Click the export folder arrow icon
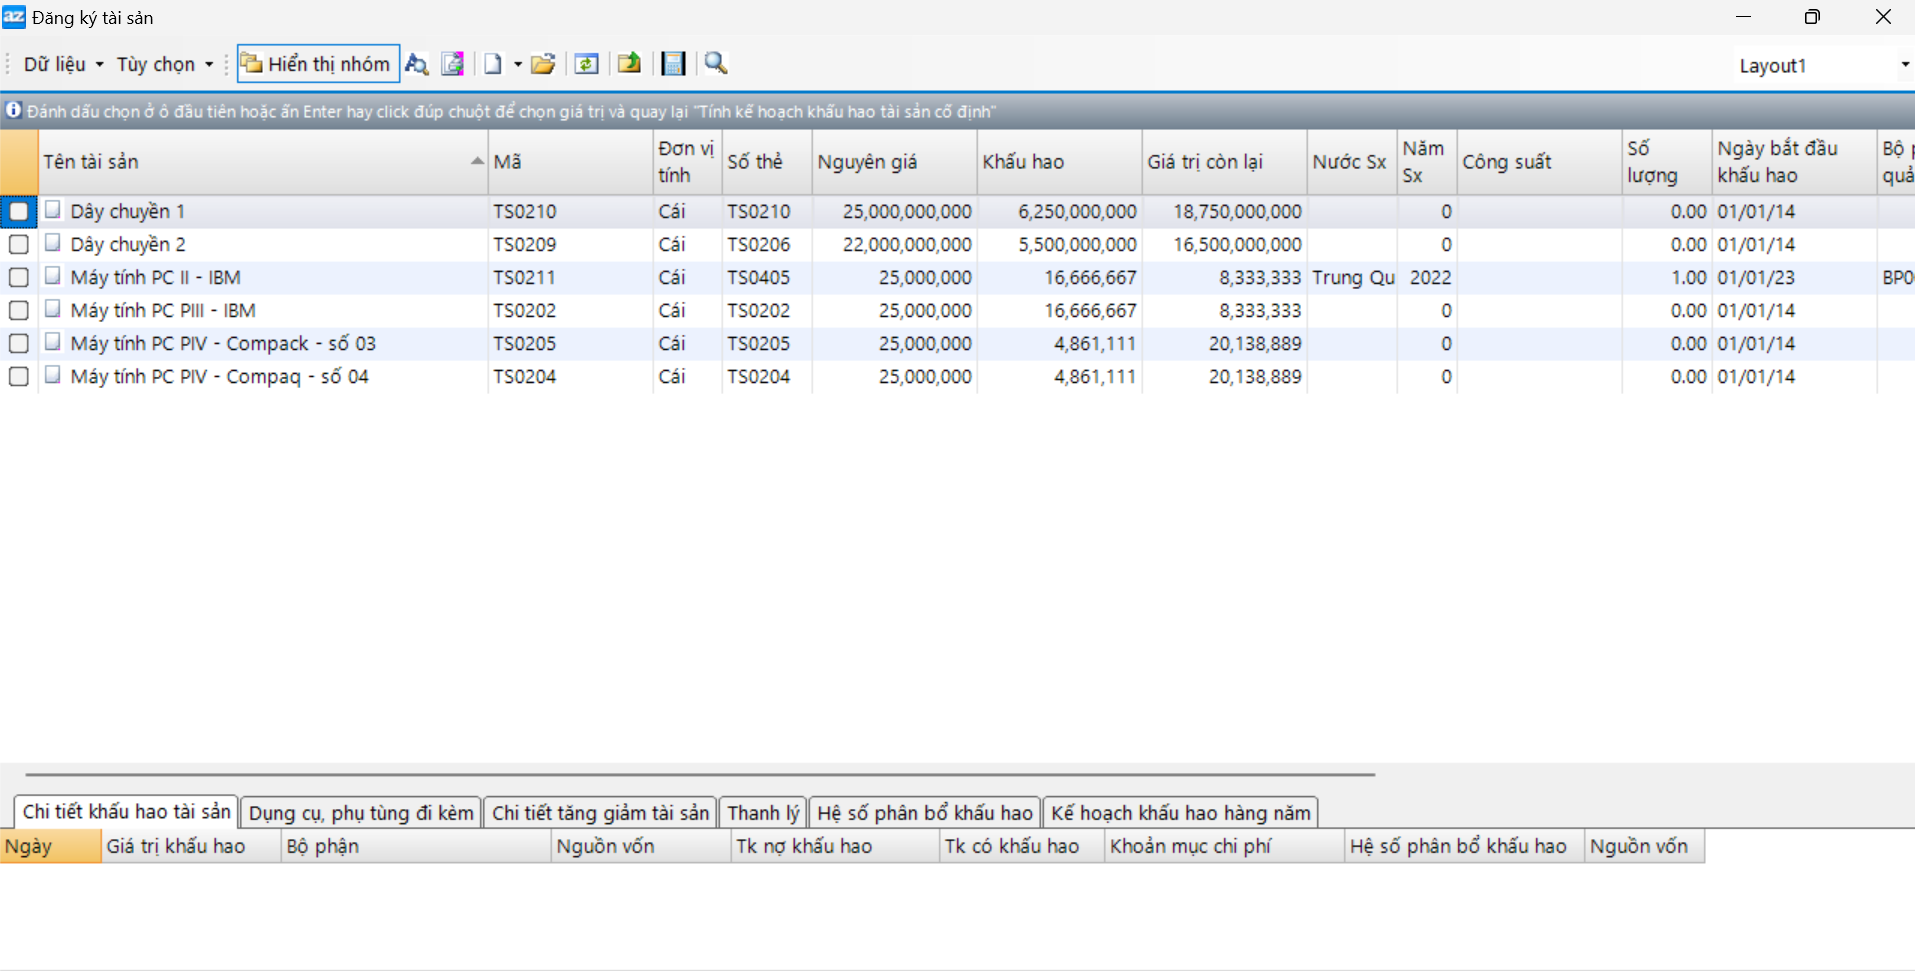The image size is (1915, 971). [629, 64]
